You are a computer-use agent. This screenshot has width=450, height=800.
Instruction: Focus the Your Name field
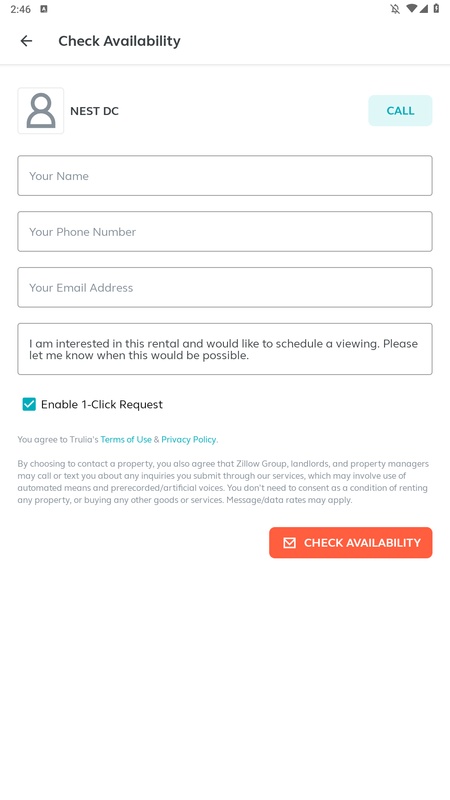pyautogui.click(x=225, y=176)
